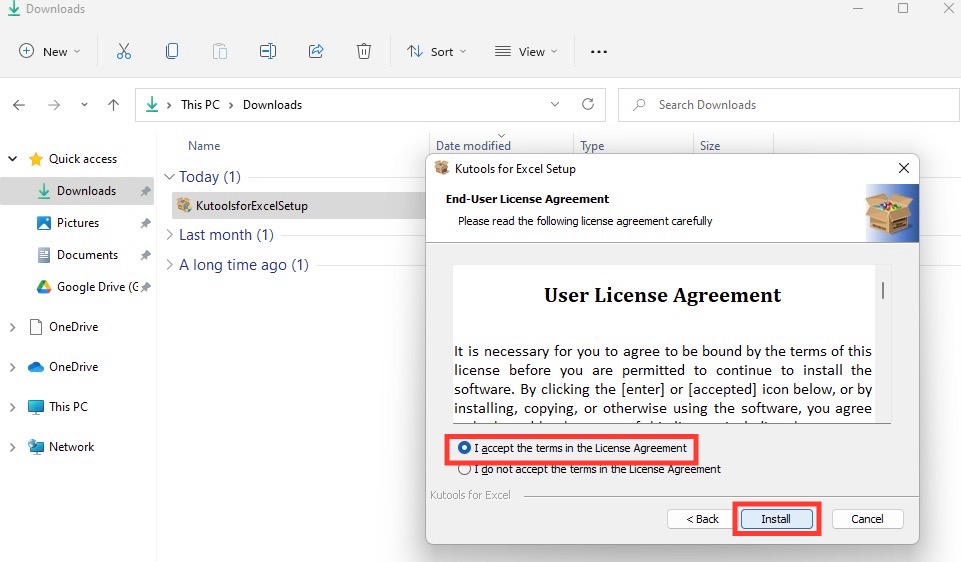Select I do not accept radio button
Image resolution: width=961 pixels, height=562 pixels.
pos(464,469)
